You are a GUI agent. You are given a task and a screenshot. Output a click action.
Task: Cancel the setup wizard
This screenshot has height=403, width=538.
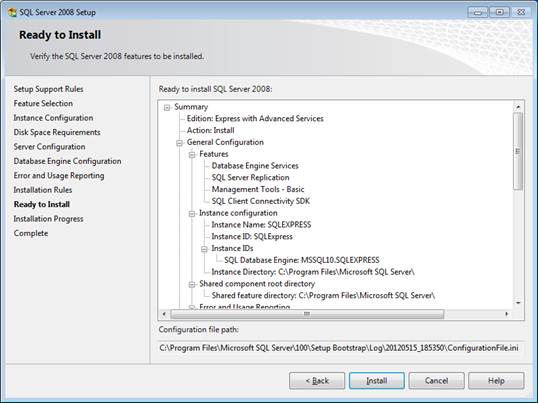click(436, 381)
